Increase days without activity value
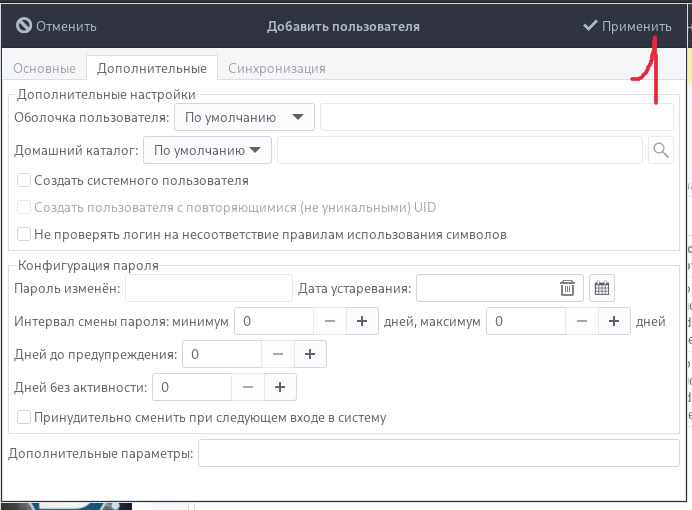The height and width of the screenshot is (510, 692). [280, 386]
